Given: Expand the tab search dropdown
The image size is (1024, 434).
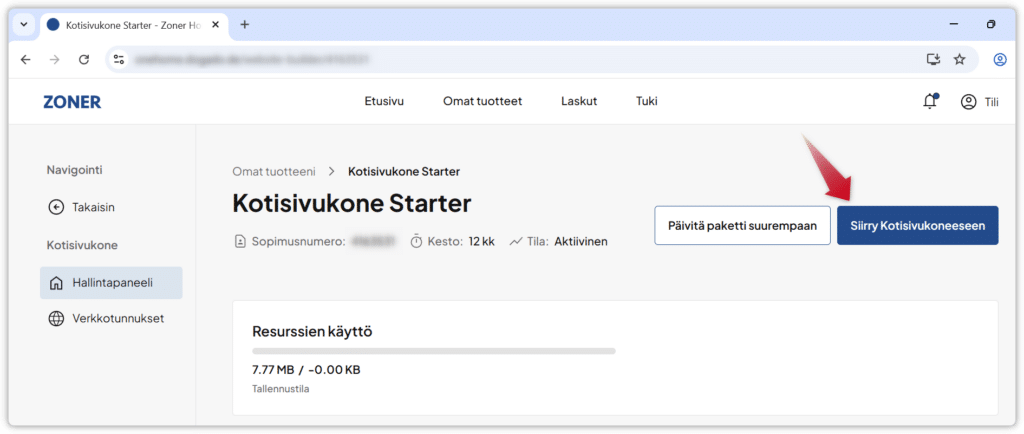Looking at the screenshot, I should coord(24,24).
